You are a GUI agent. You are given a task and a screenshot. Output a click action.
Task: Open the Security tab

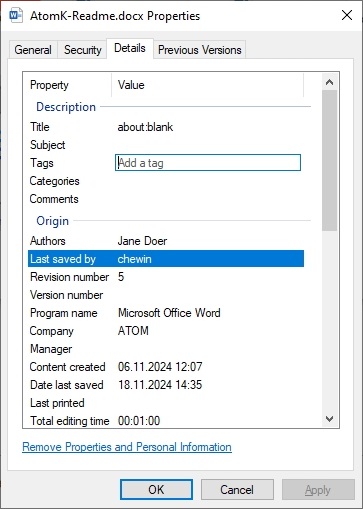click(83, 50)
